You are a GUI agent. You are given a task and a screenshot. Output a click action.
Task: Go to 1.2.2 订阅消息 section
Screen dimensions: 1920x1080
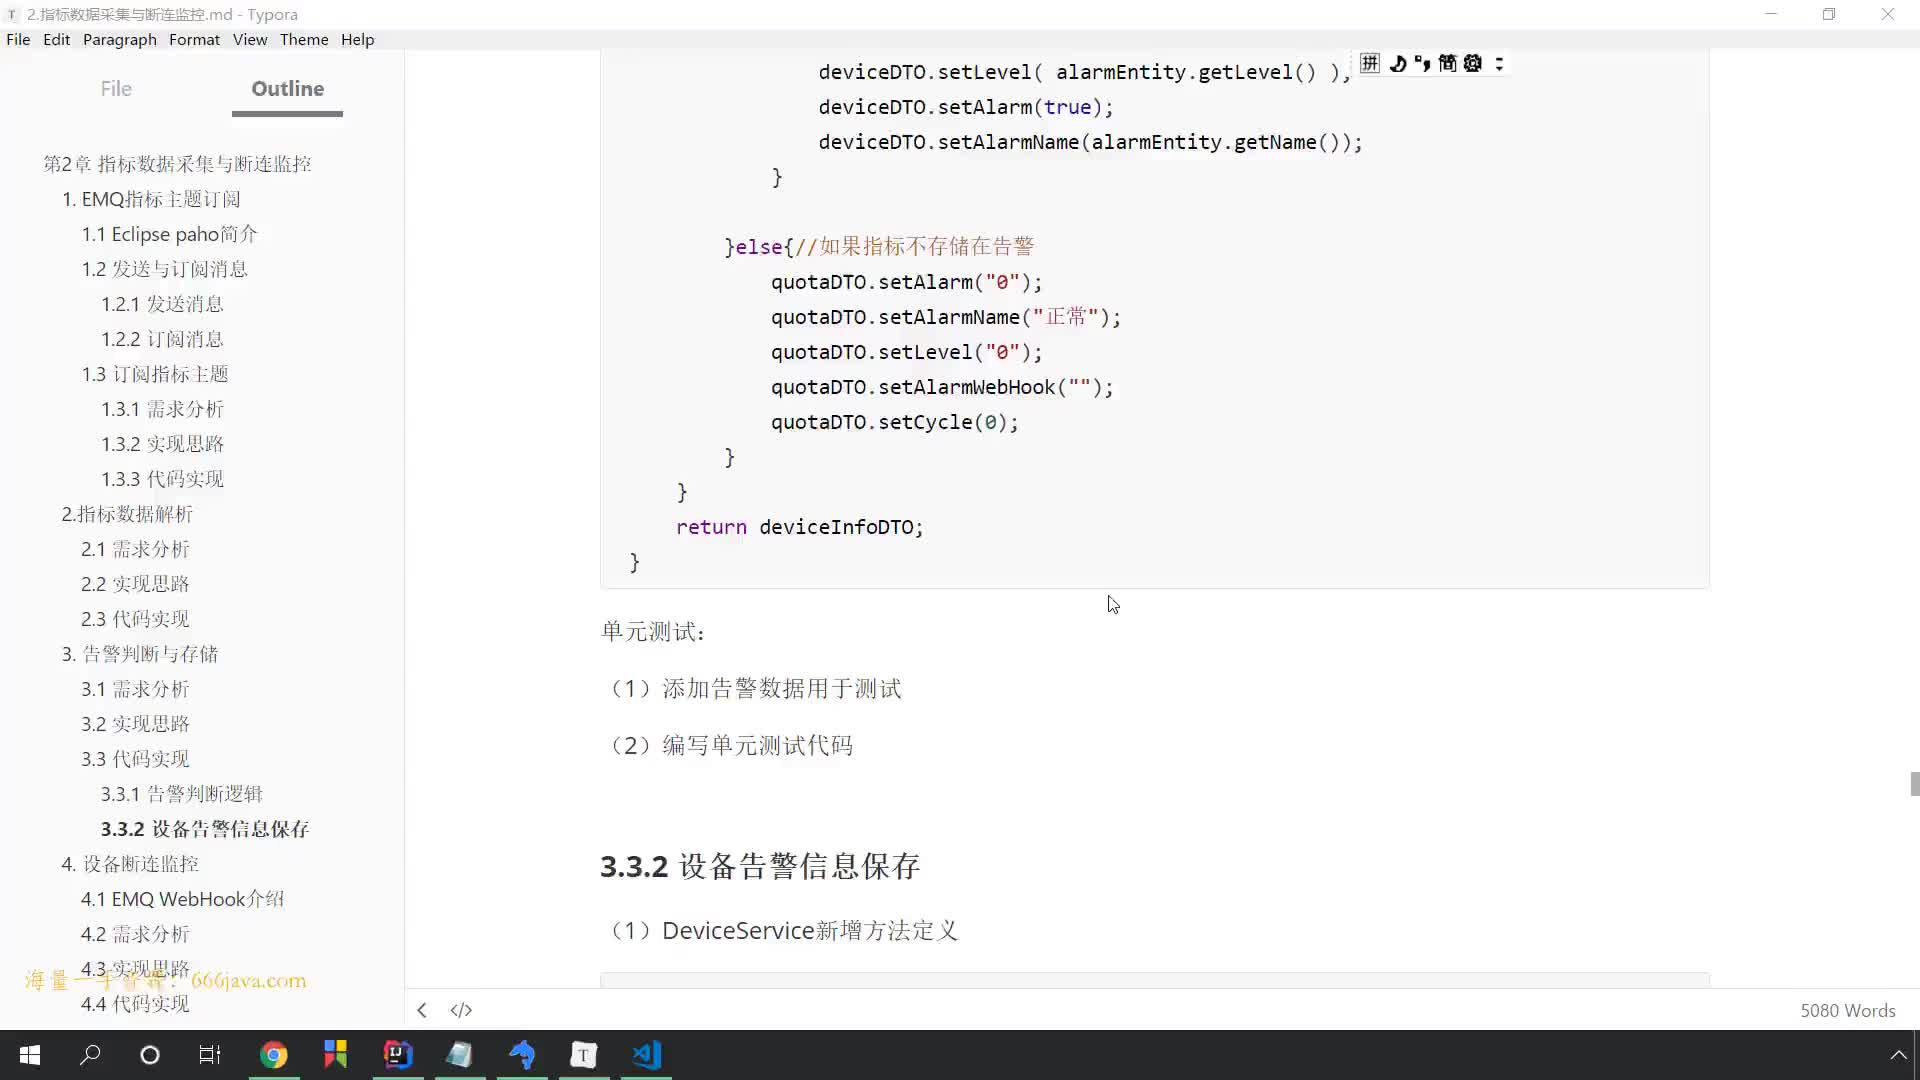pos(162,339)
